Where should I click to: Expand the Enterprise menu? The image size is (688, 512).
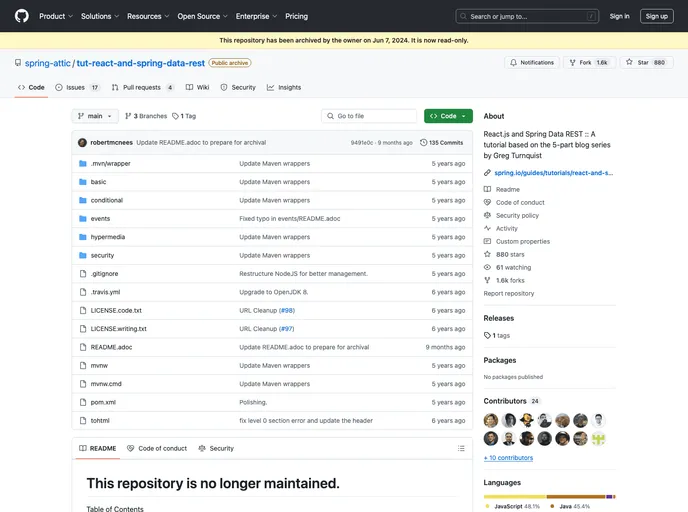point(256,16)
